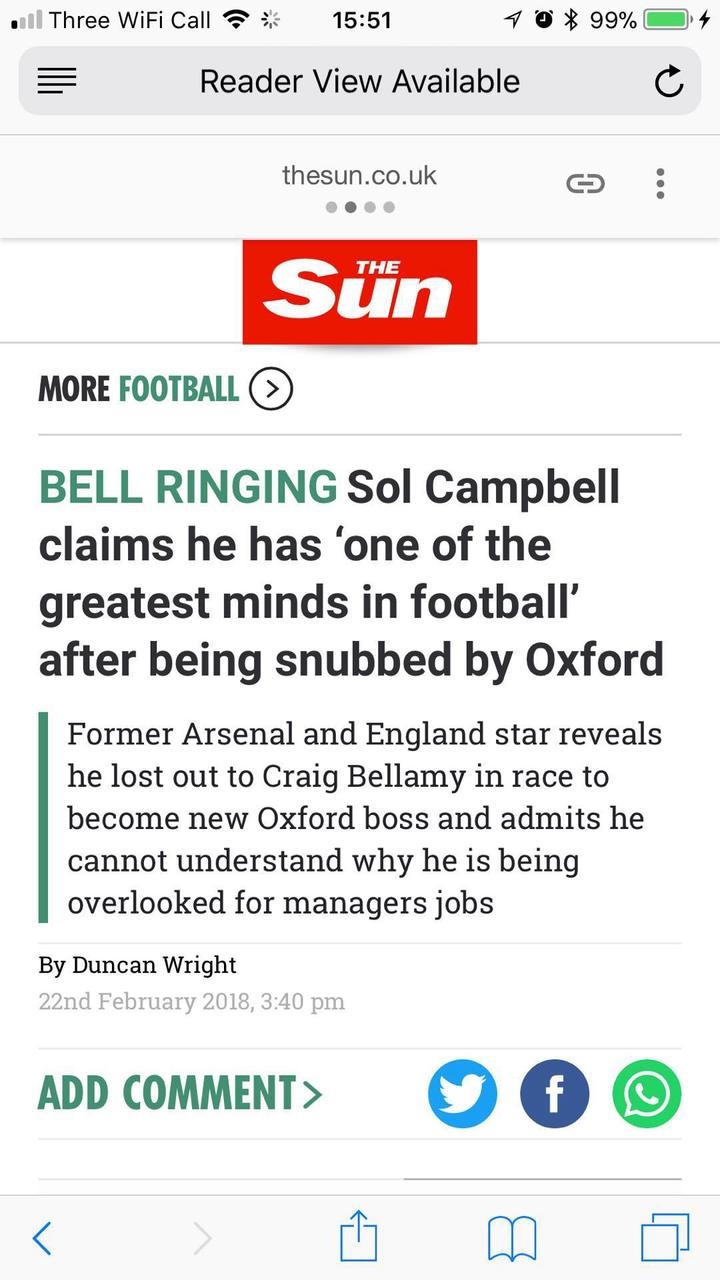The image size is (720, 1280).
Task: Open the More Football section link
Action: tap(138, 389)
